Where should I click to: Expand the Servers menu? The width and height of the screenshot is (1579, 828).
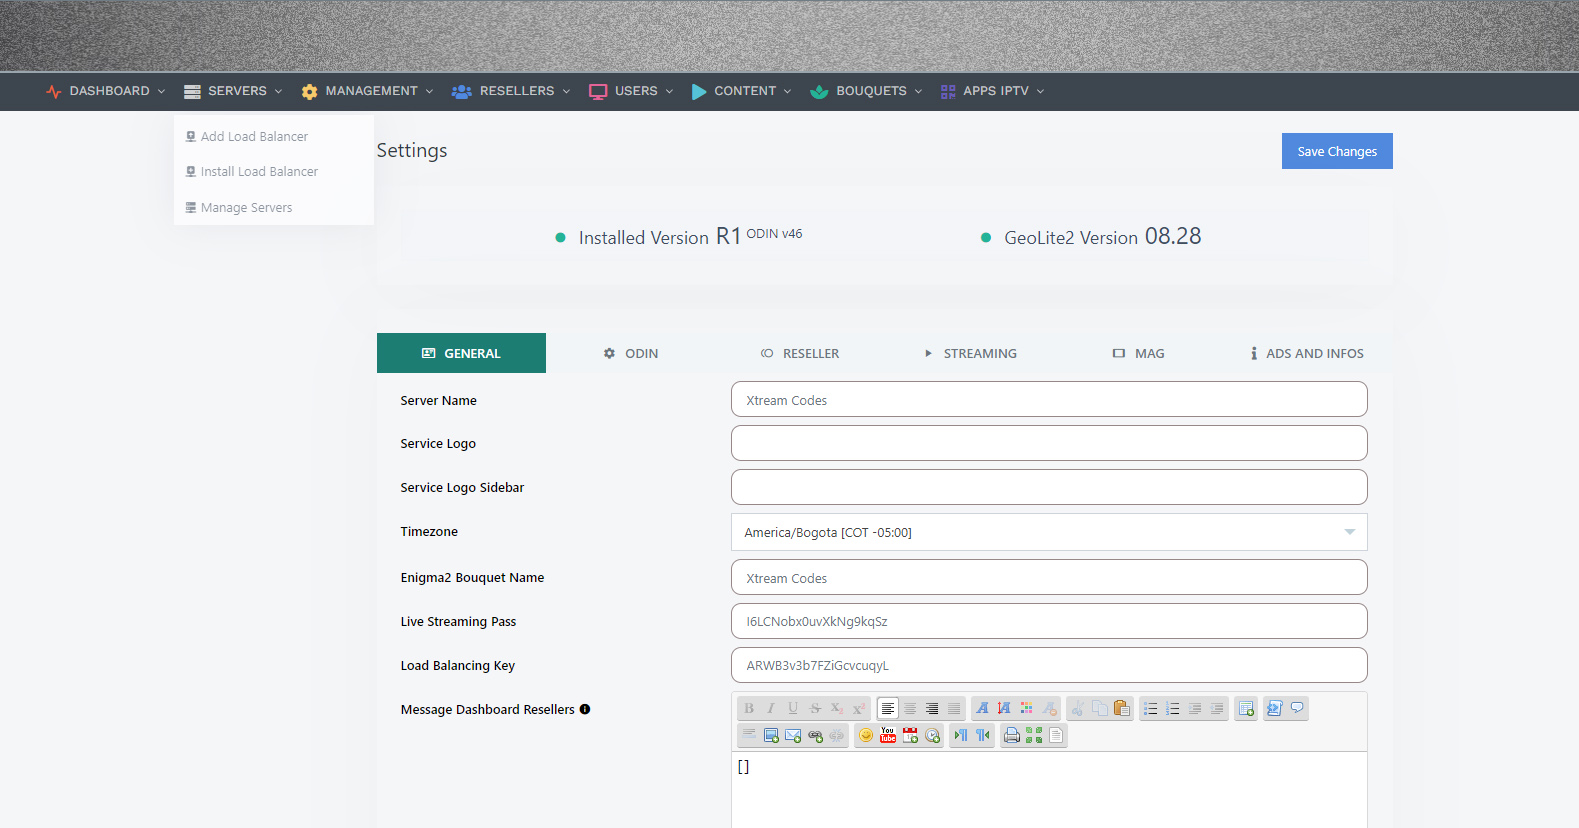[x=233, y=91]
